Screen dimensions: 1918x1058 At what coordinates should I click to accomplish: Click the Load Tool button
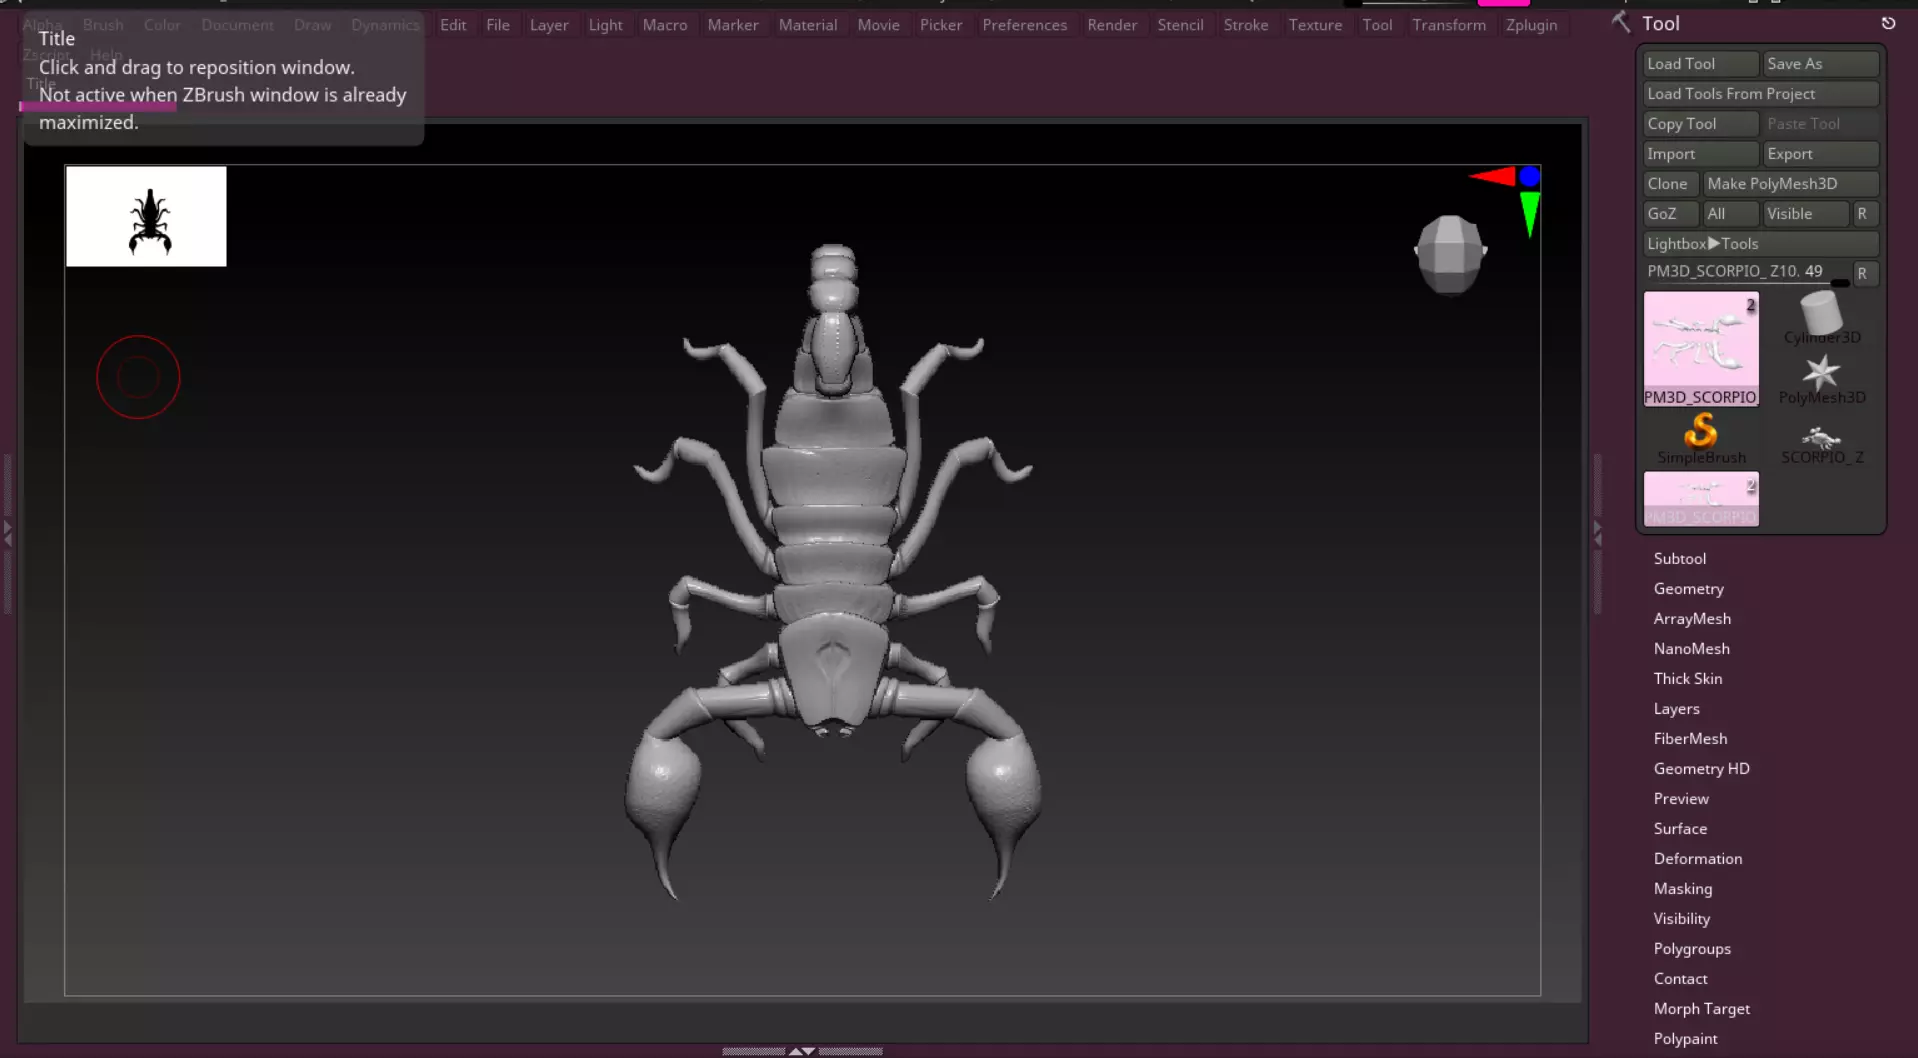tap(1700, 63)
